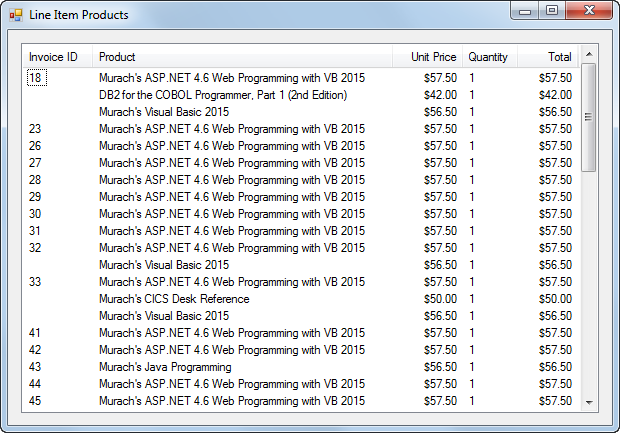Sort by the Invoice ID column header

point(57,57)
